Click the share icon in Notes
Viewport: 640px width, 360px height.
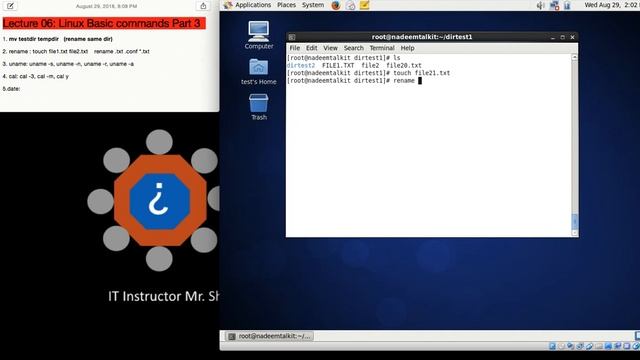click(203, 6)
